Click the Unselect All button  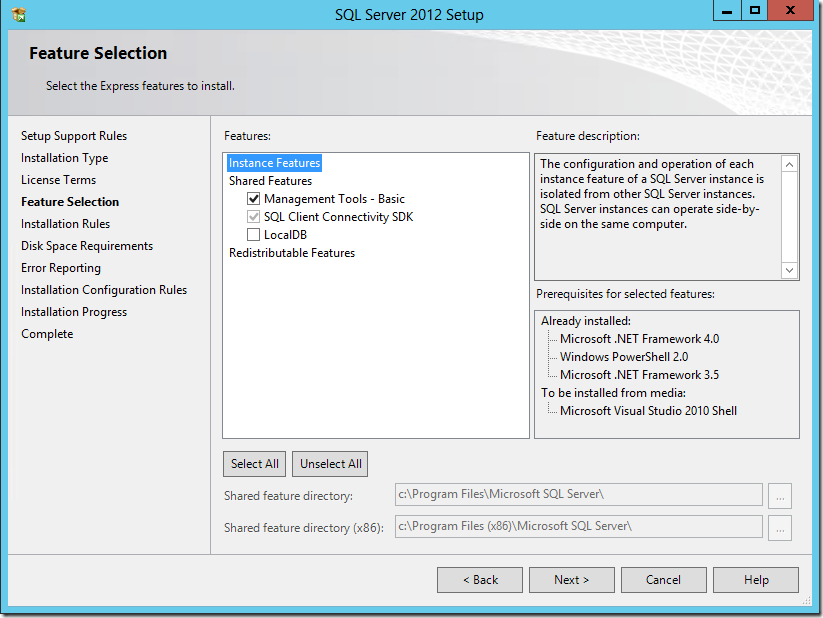tap(330, 464)
